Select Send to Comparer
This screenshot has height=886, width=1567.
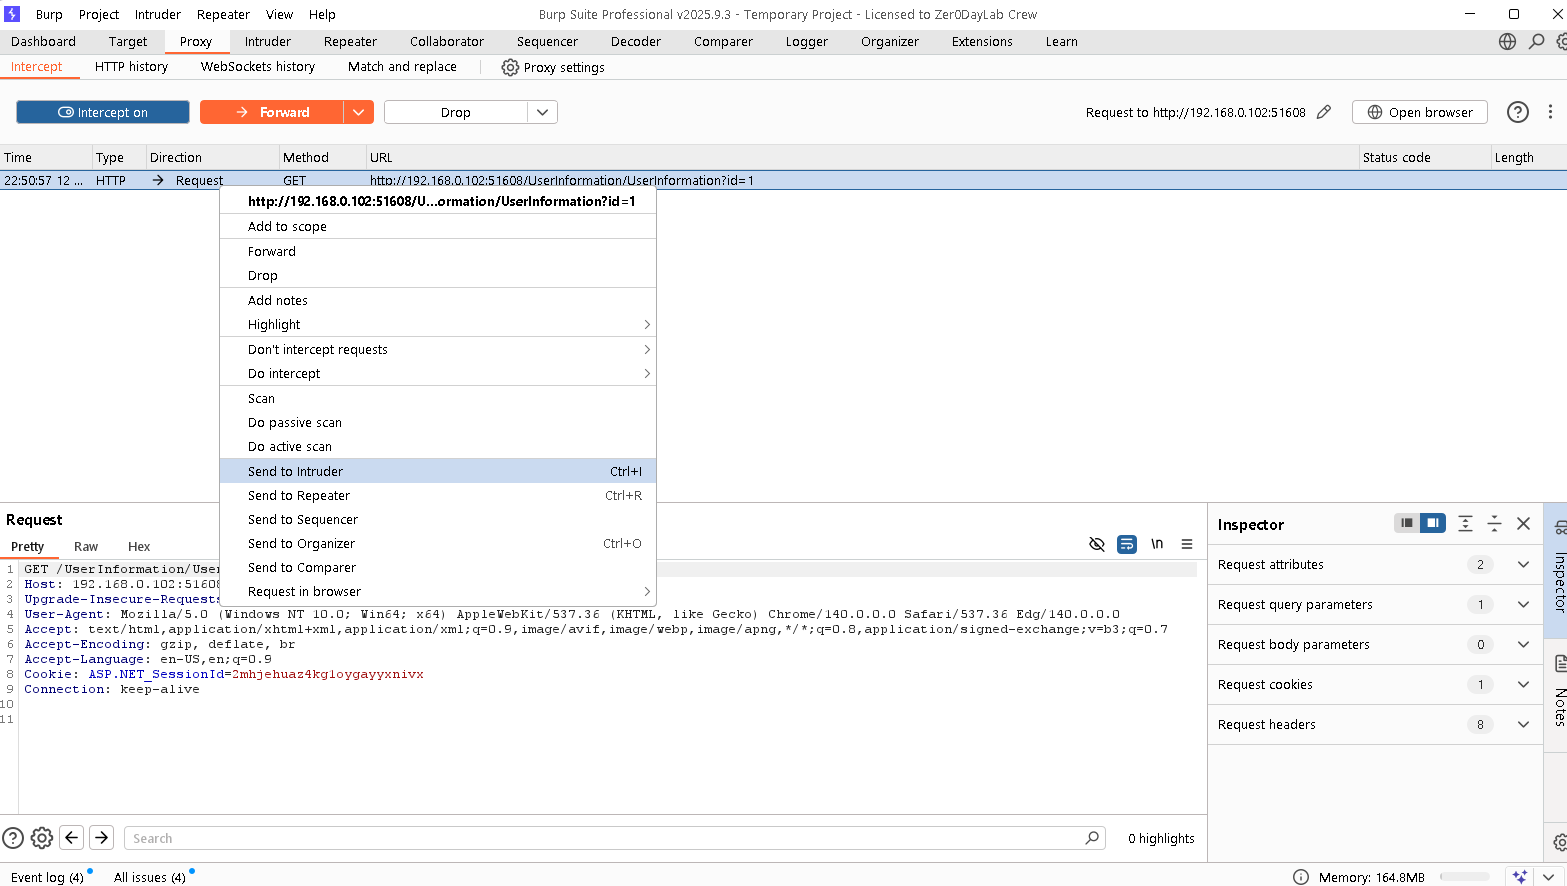tap(438, 568)
